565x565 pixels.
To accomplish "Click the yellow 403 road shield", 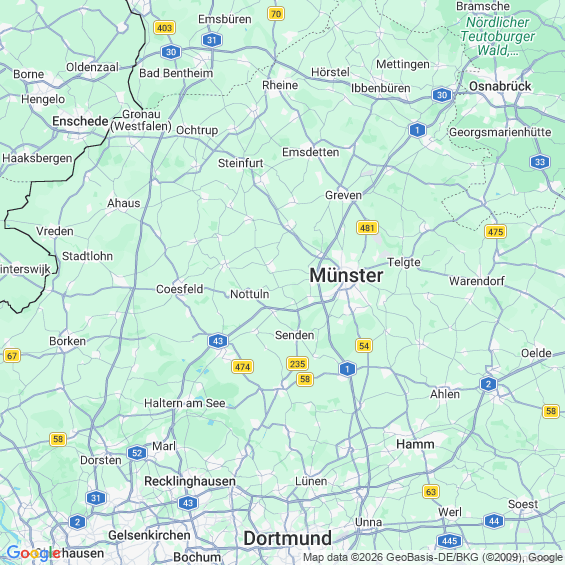I will point(164,28).
